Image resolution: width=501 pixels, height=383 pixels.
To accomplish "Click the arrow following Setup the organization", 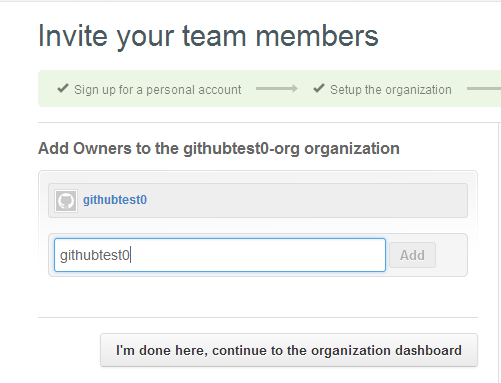I will coord(484,89).
